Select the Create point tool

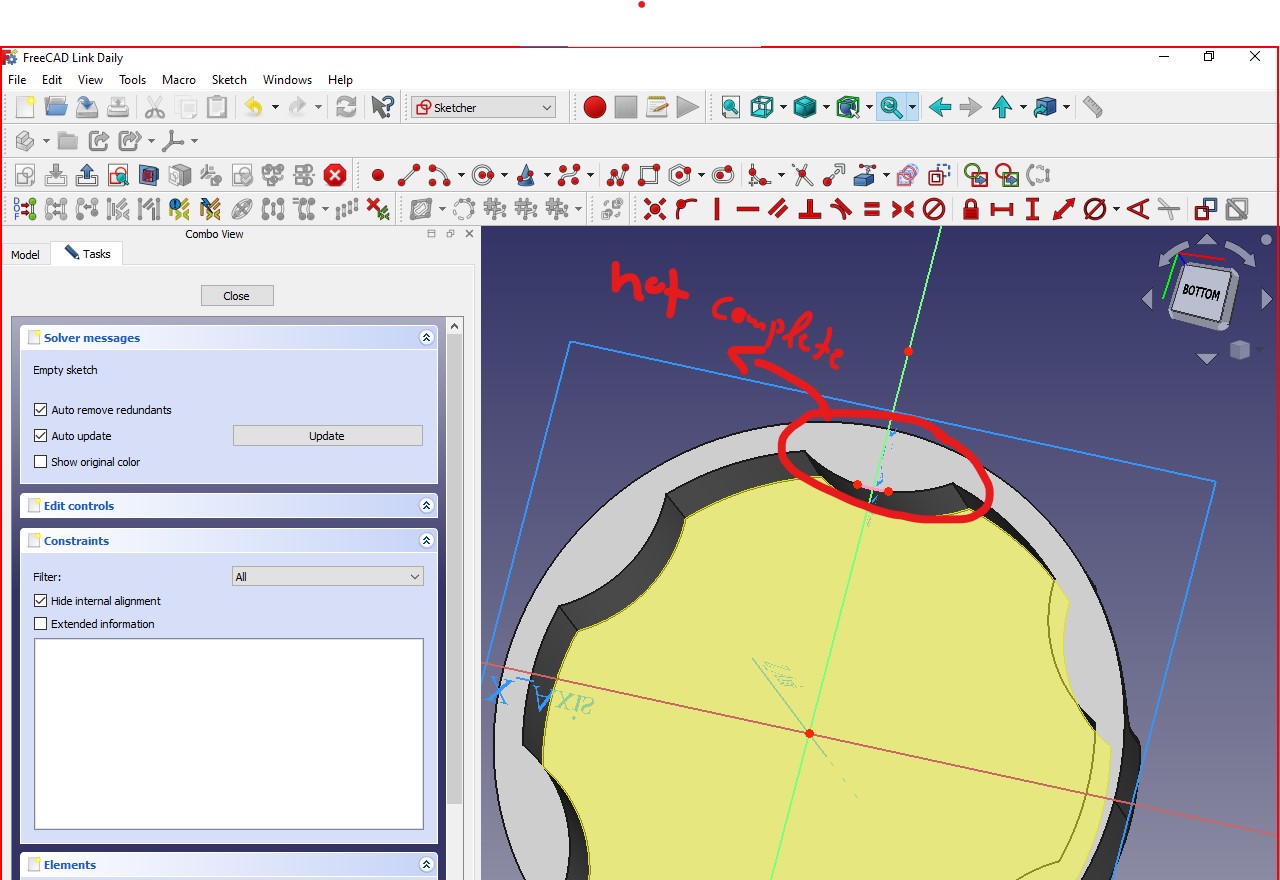pyautogui.click(x=378, y=175)
